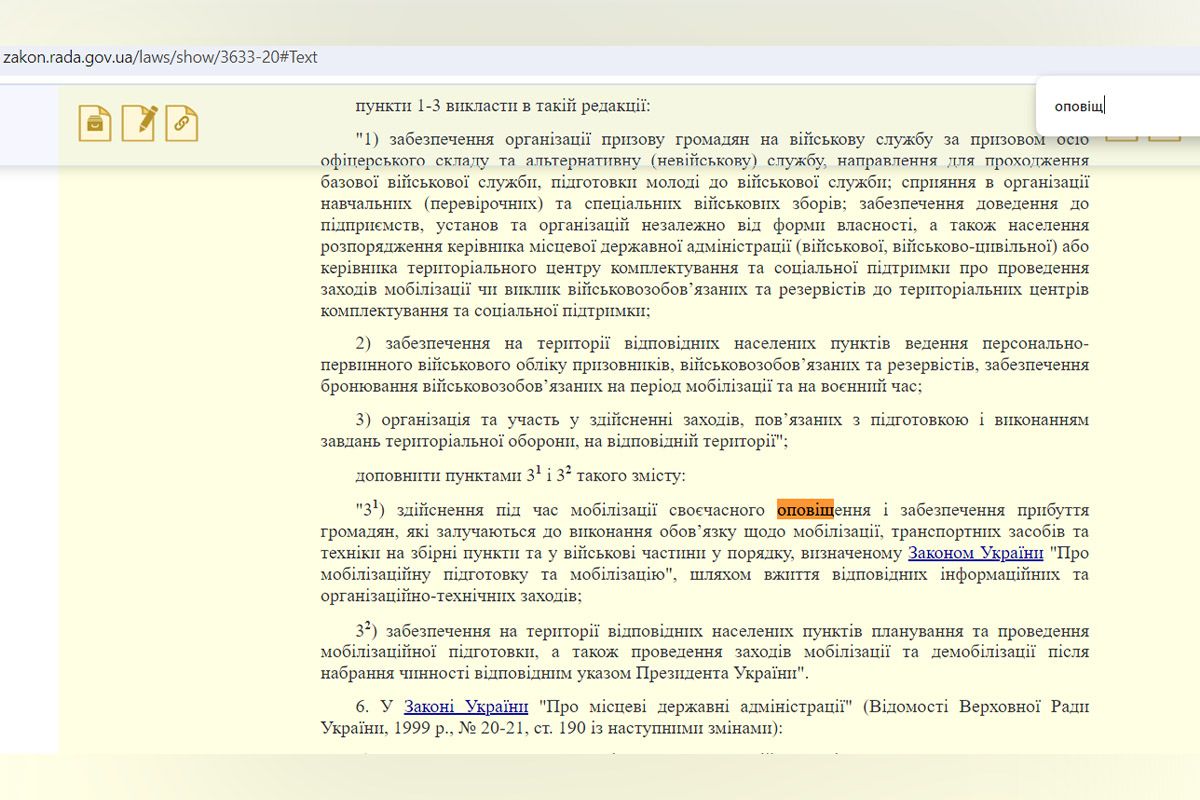
Task: Click the phrase "організаційно-технічних заходів"
Action: (449, 596)
